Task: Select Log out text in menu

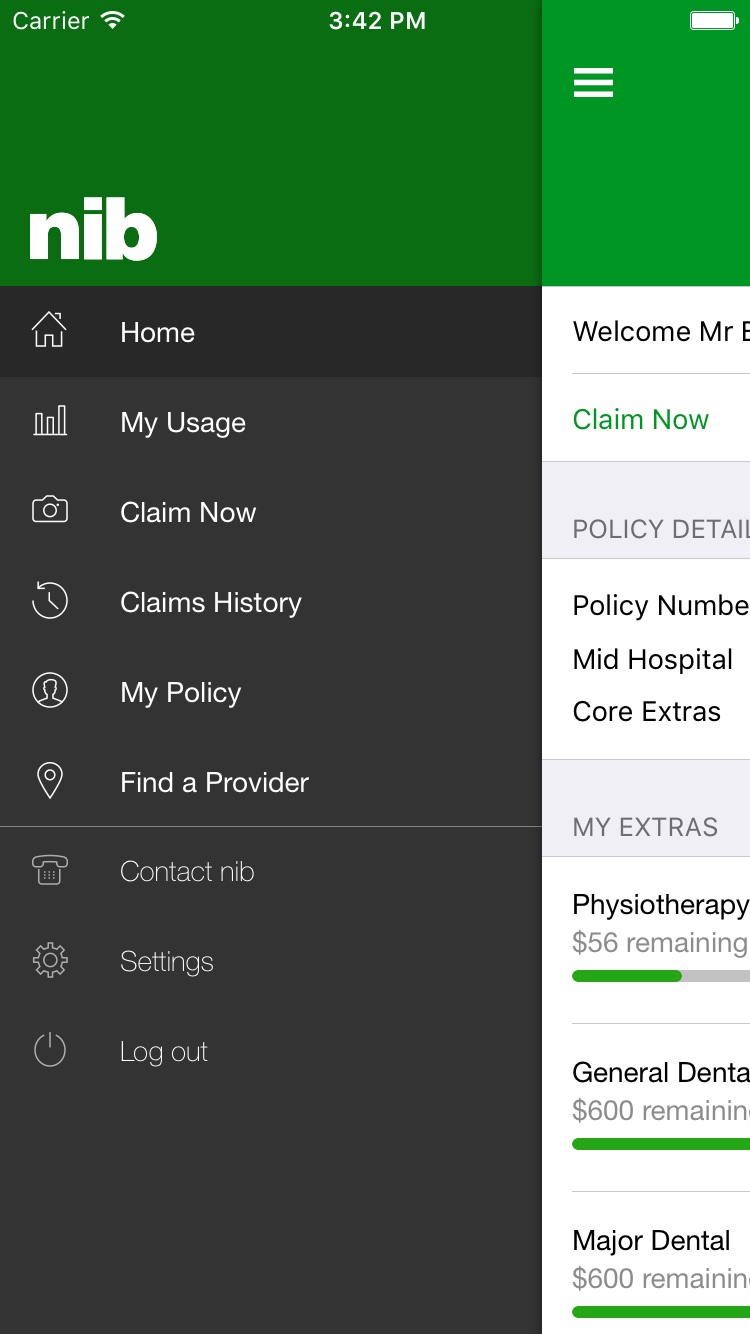Action: [x=164, y=1052]
